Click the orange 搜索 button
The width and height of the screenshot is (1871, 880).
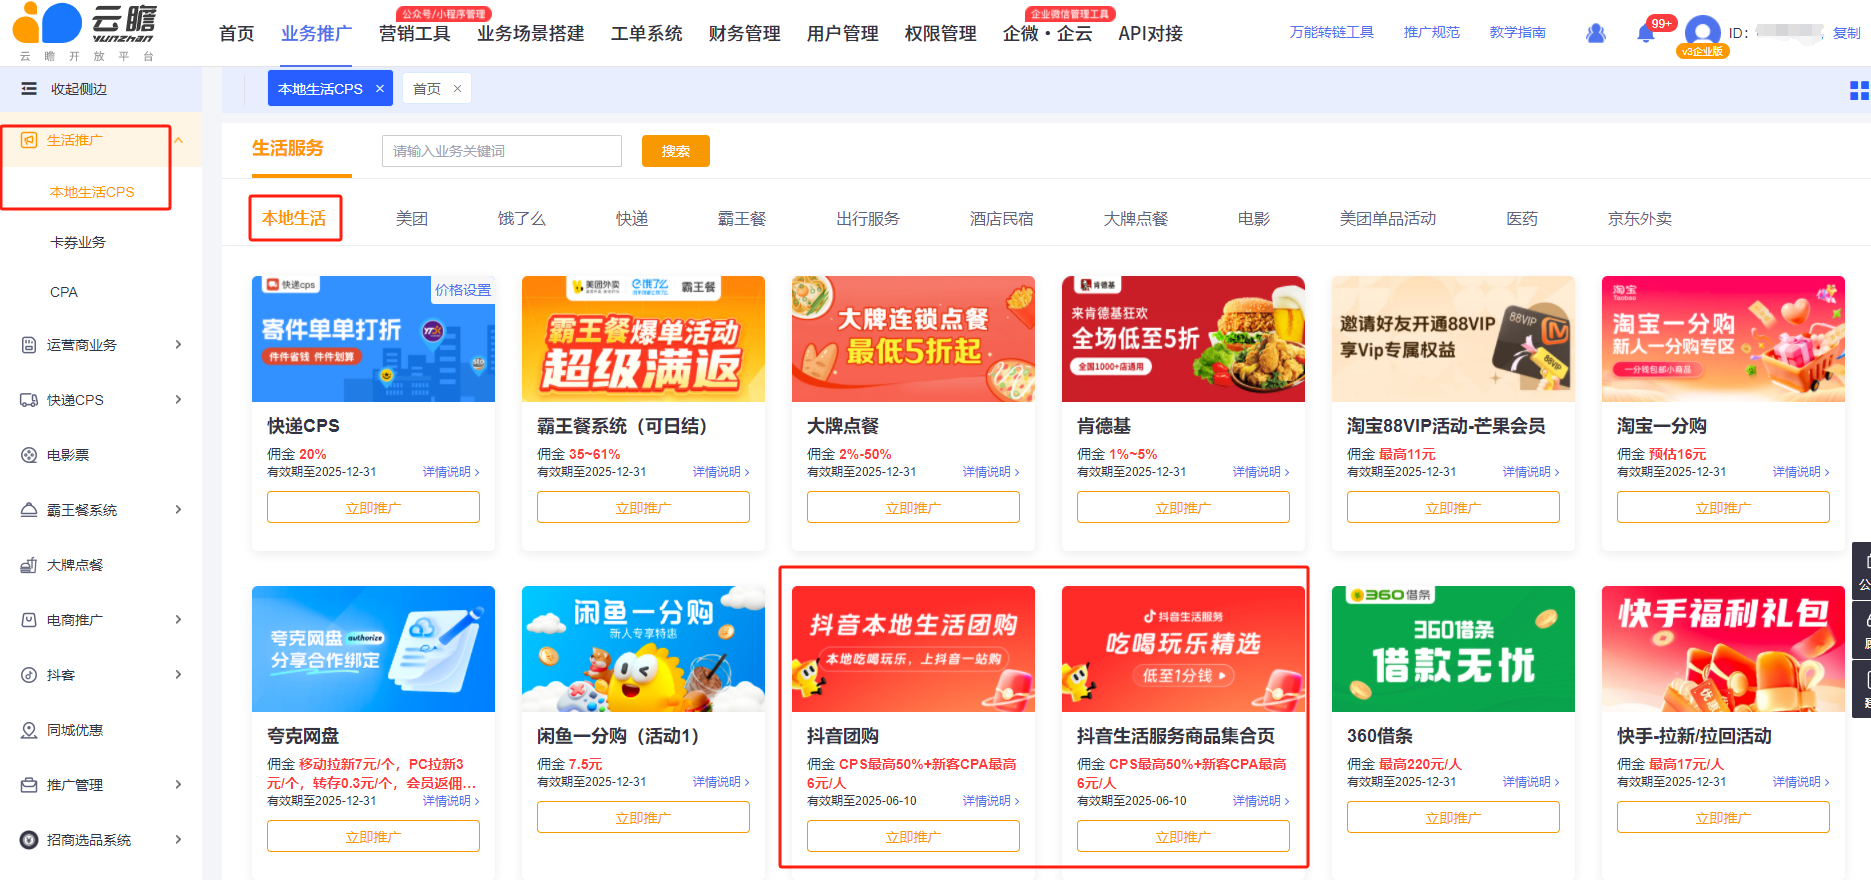point(676,151)
